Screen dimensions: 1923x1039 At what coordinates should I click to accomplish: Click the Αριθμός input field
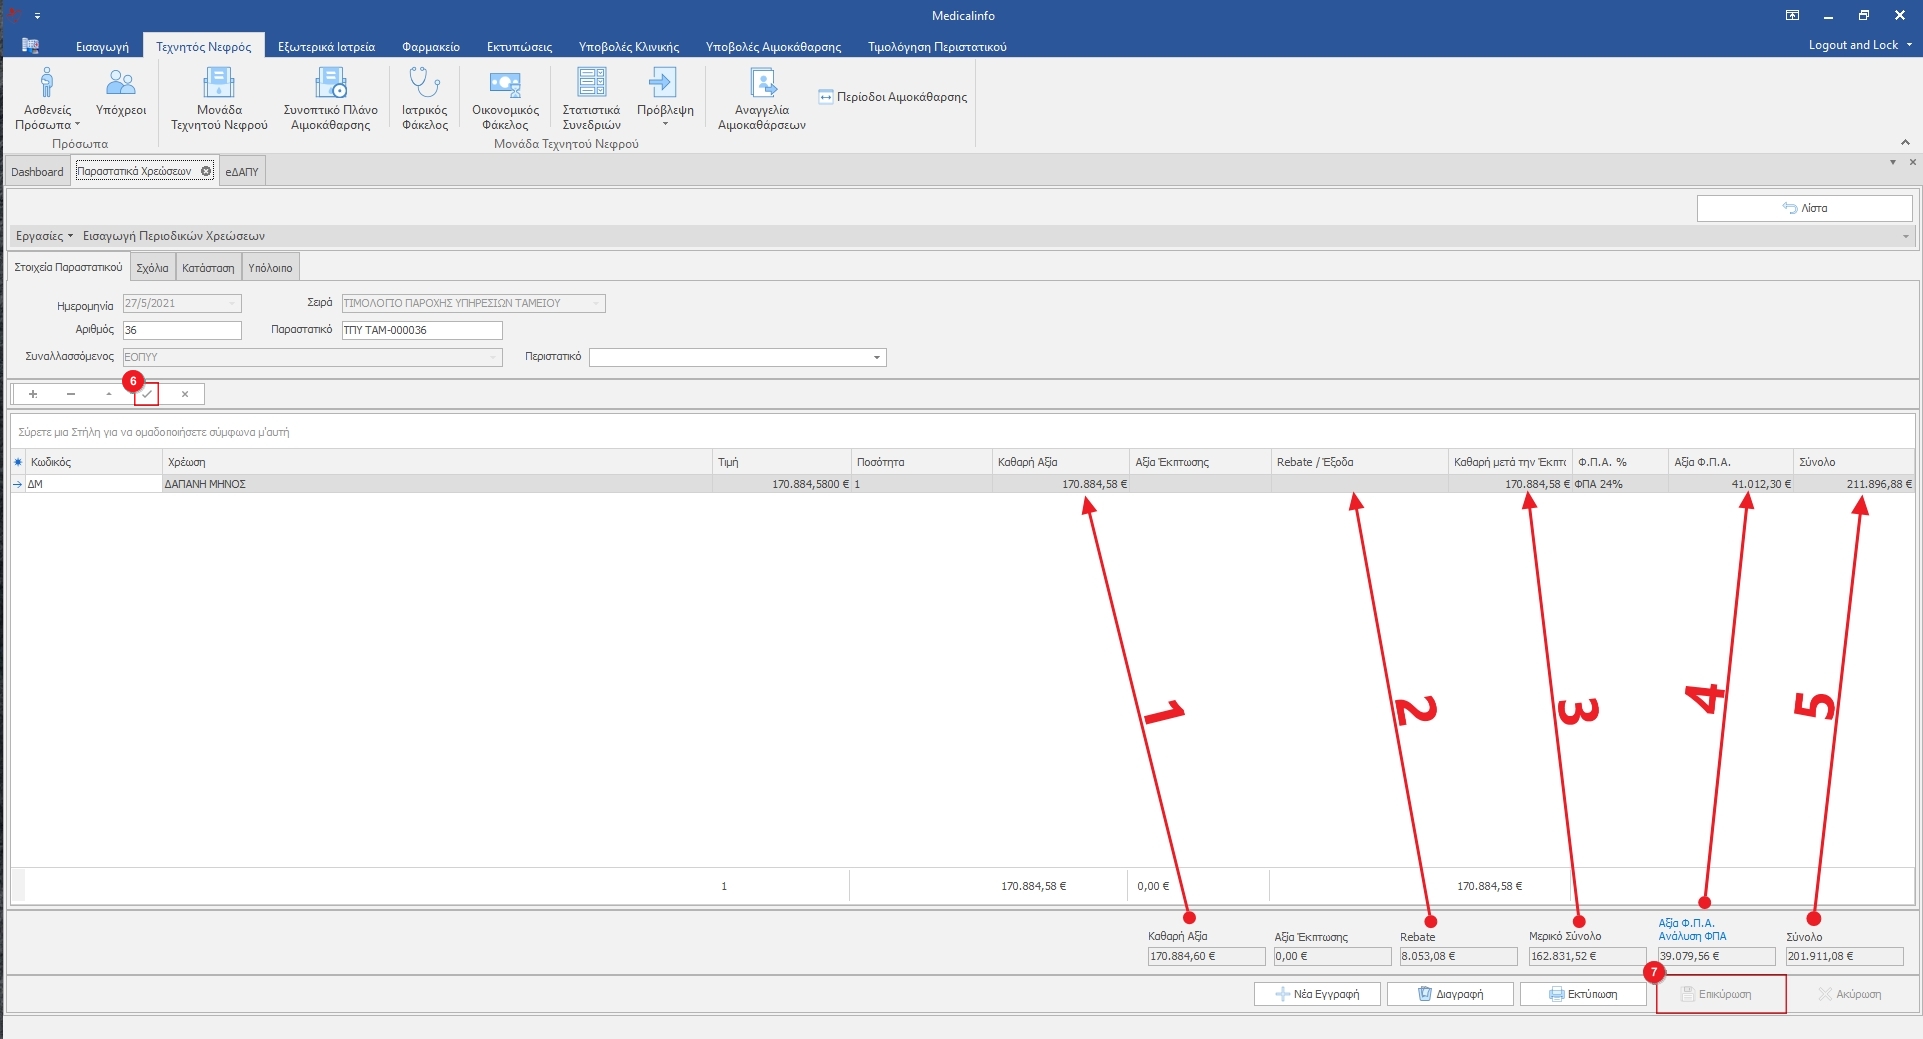[182, 330]
